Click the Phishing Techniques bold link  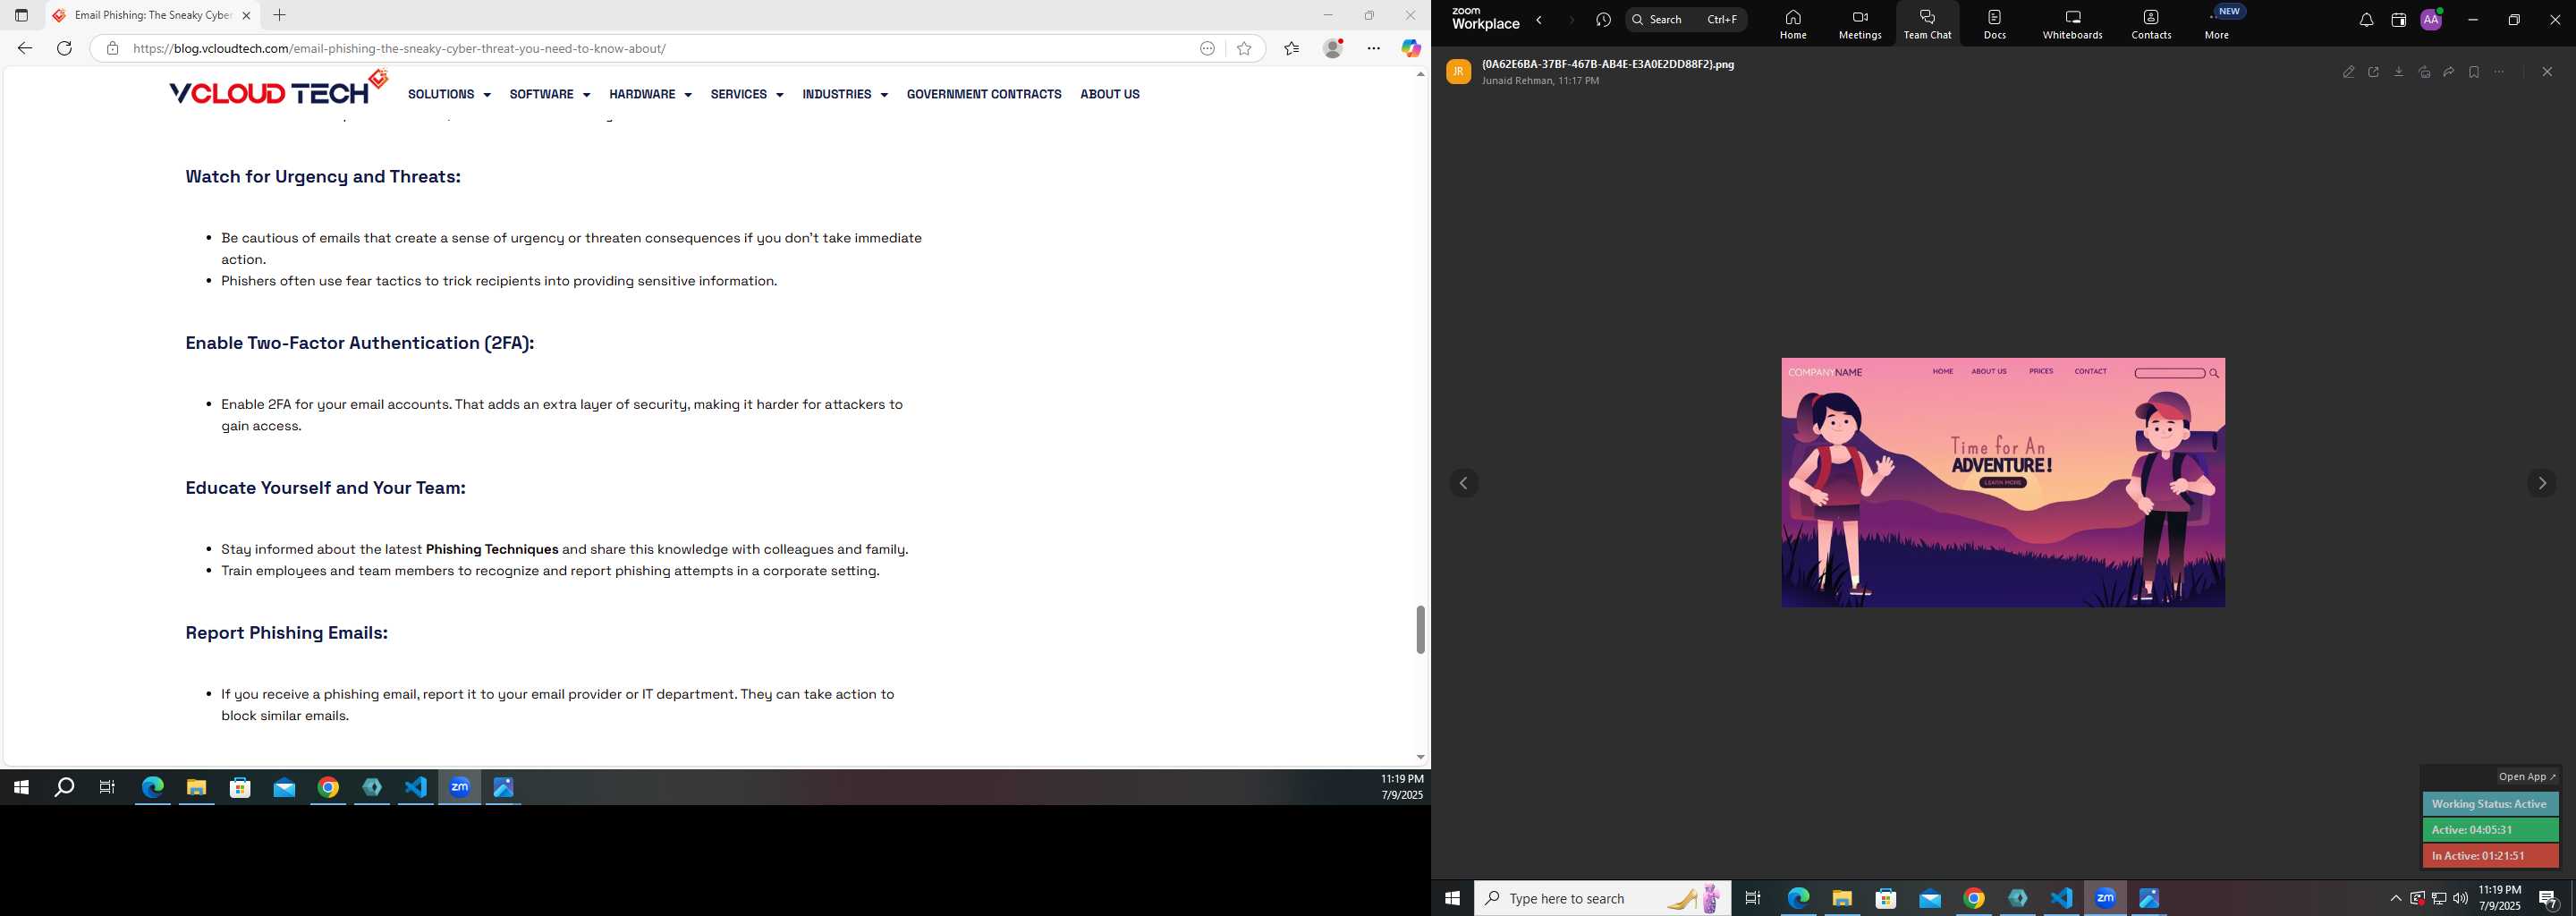pyautogui.click(x=492, y=549)
